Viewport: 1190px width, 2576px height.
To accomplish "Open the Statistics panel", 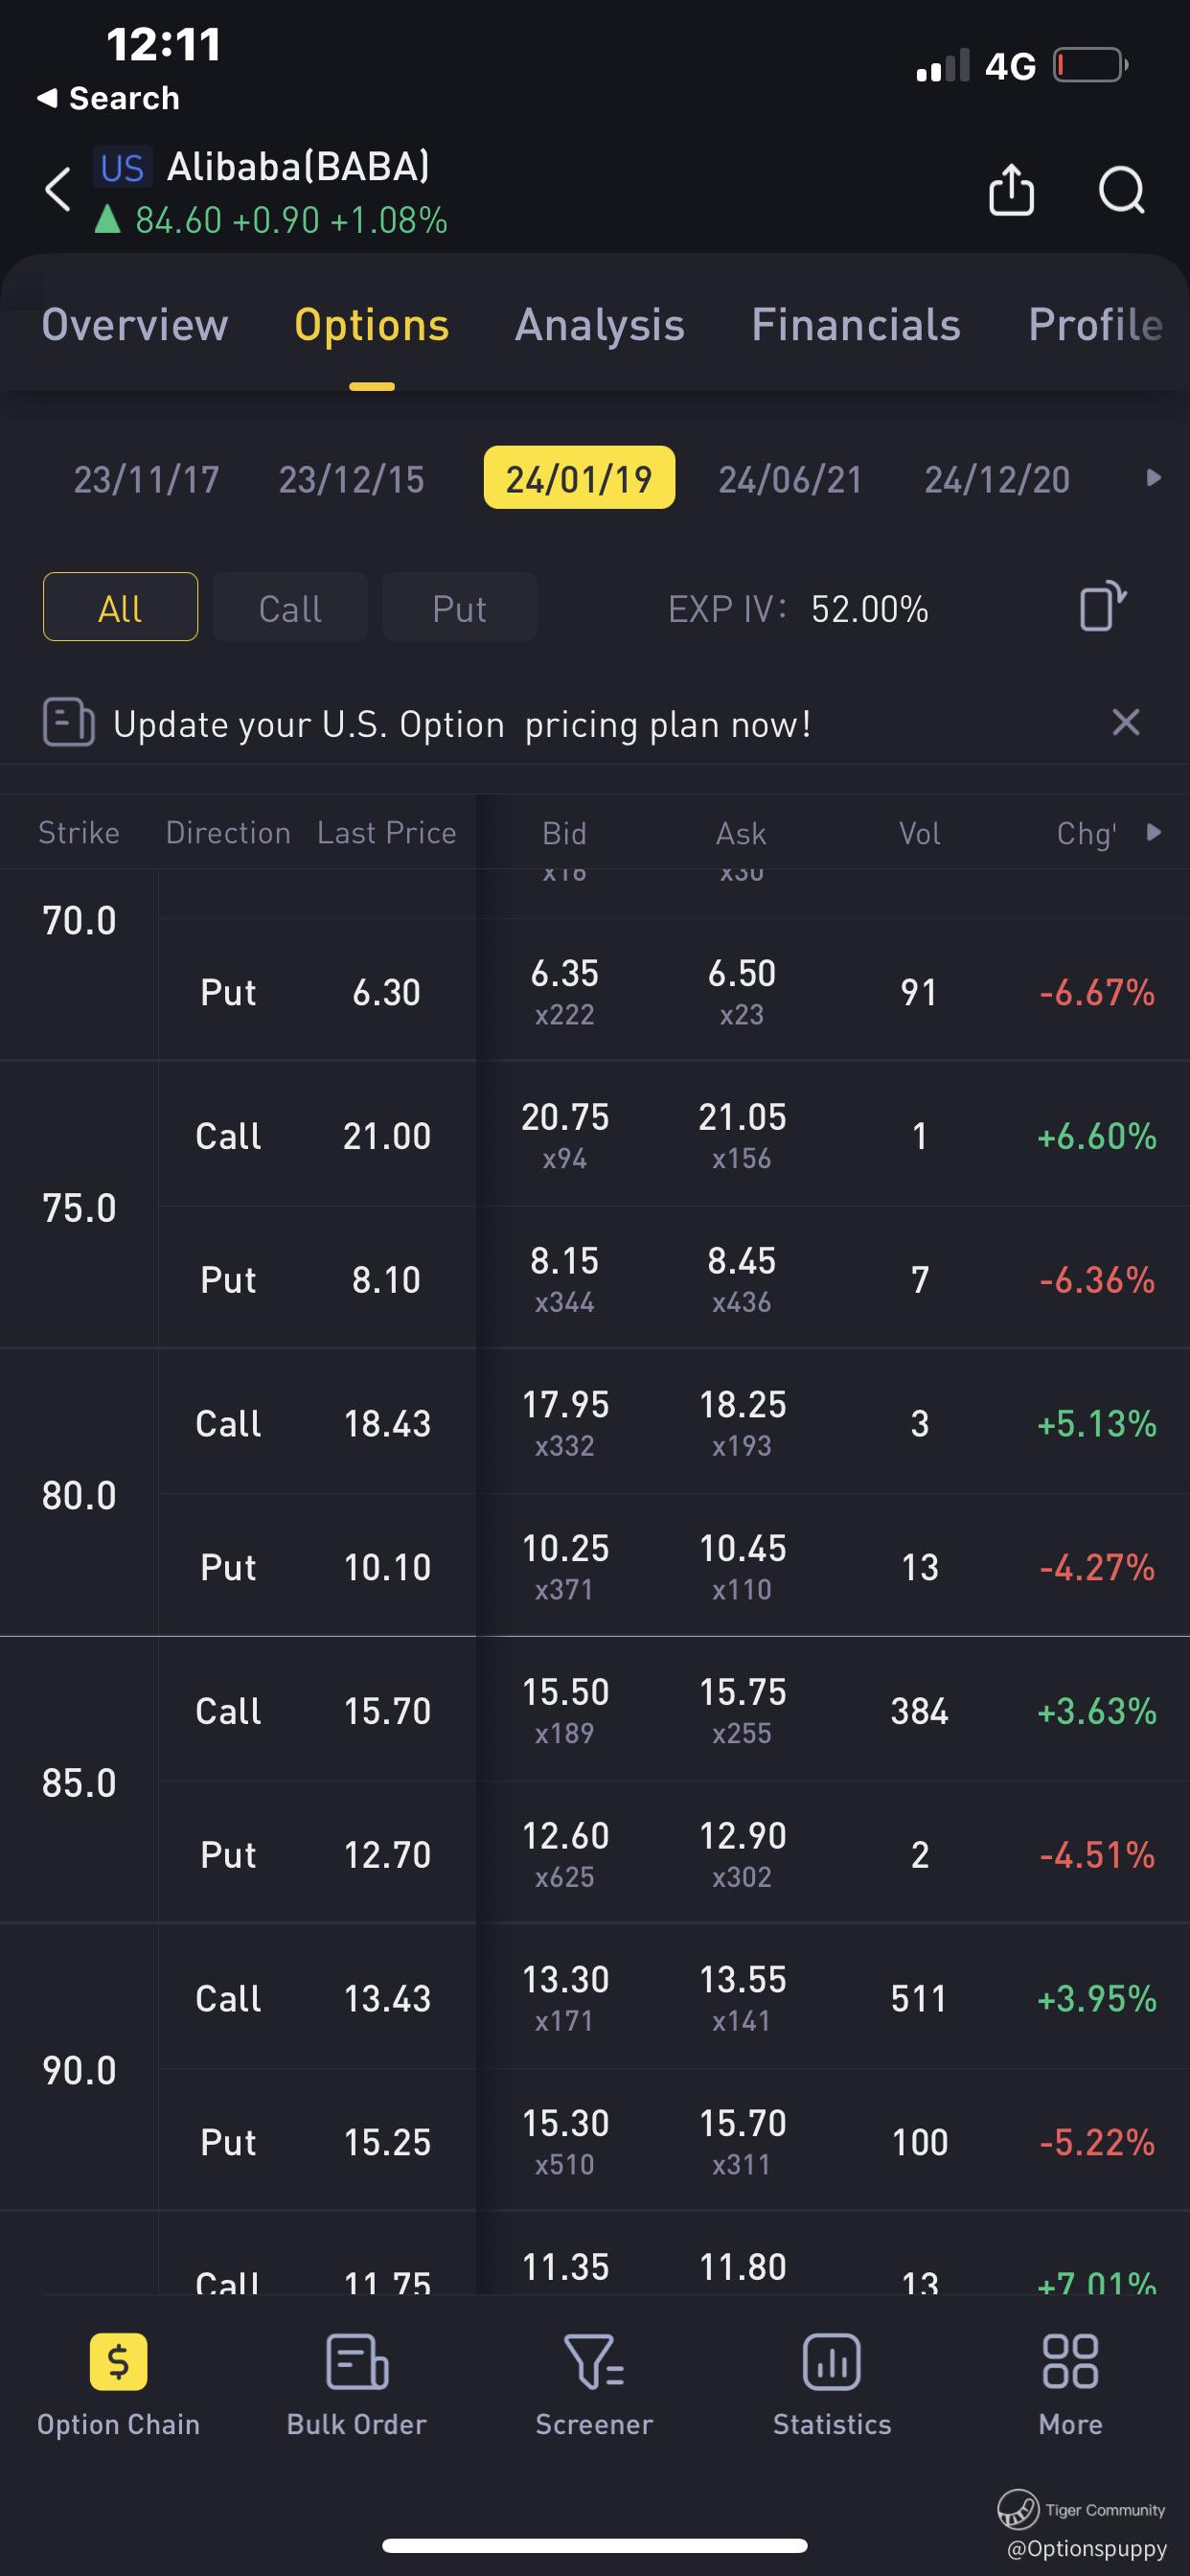I will [x=831, y=2385].
